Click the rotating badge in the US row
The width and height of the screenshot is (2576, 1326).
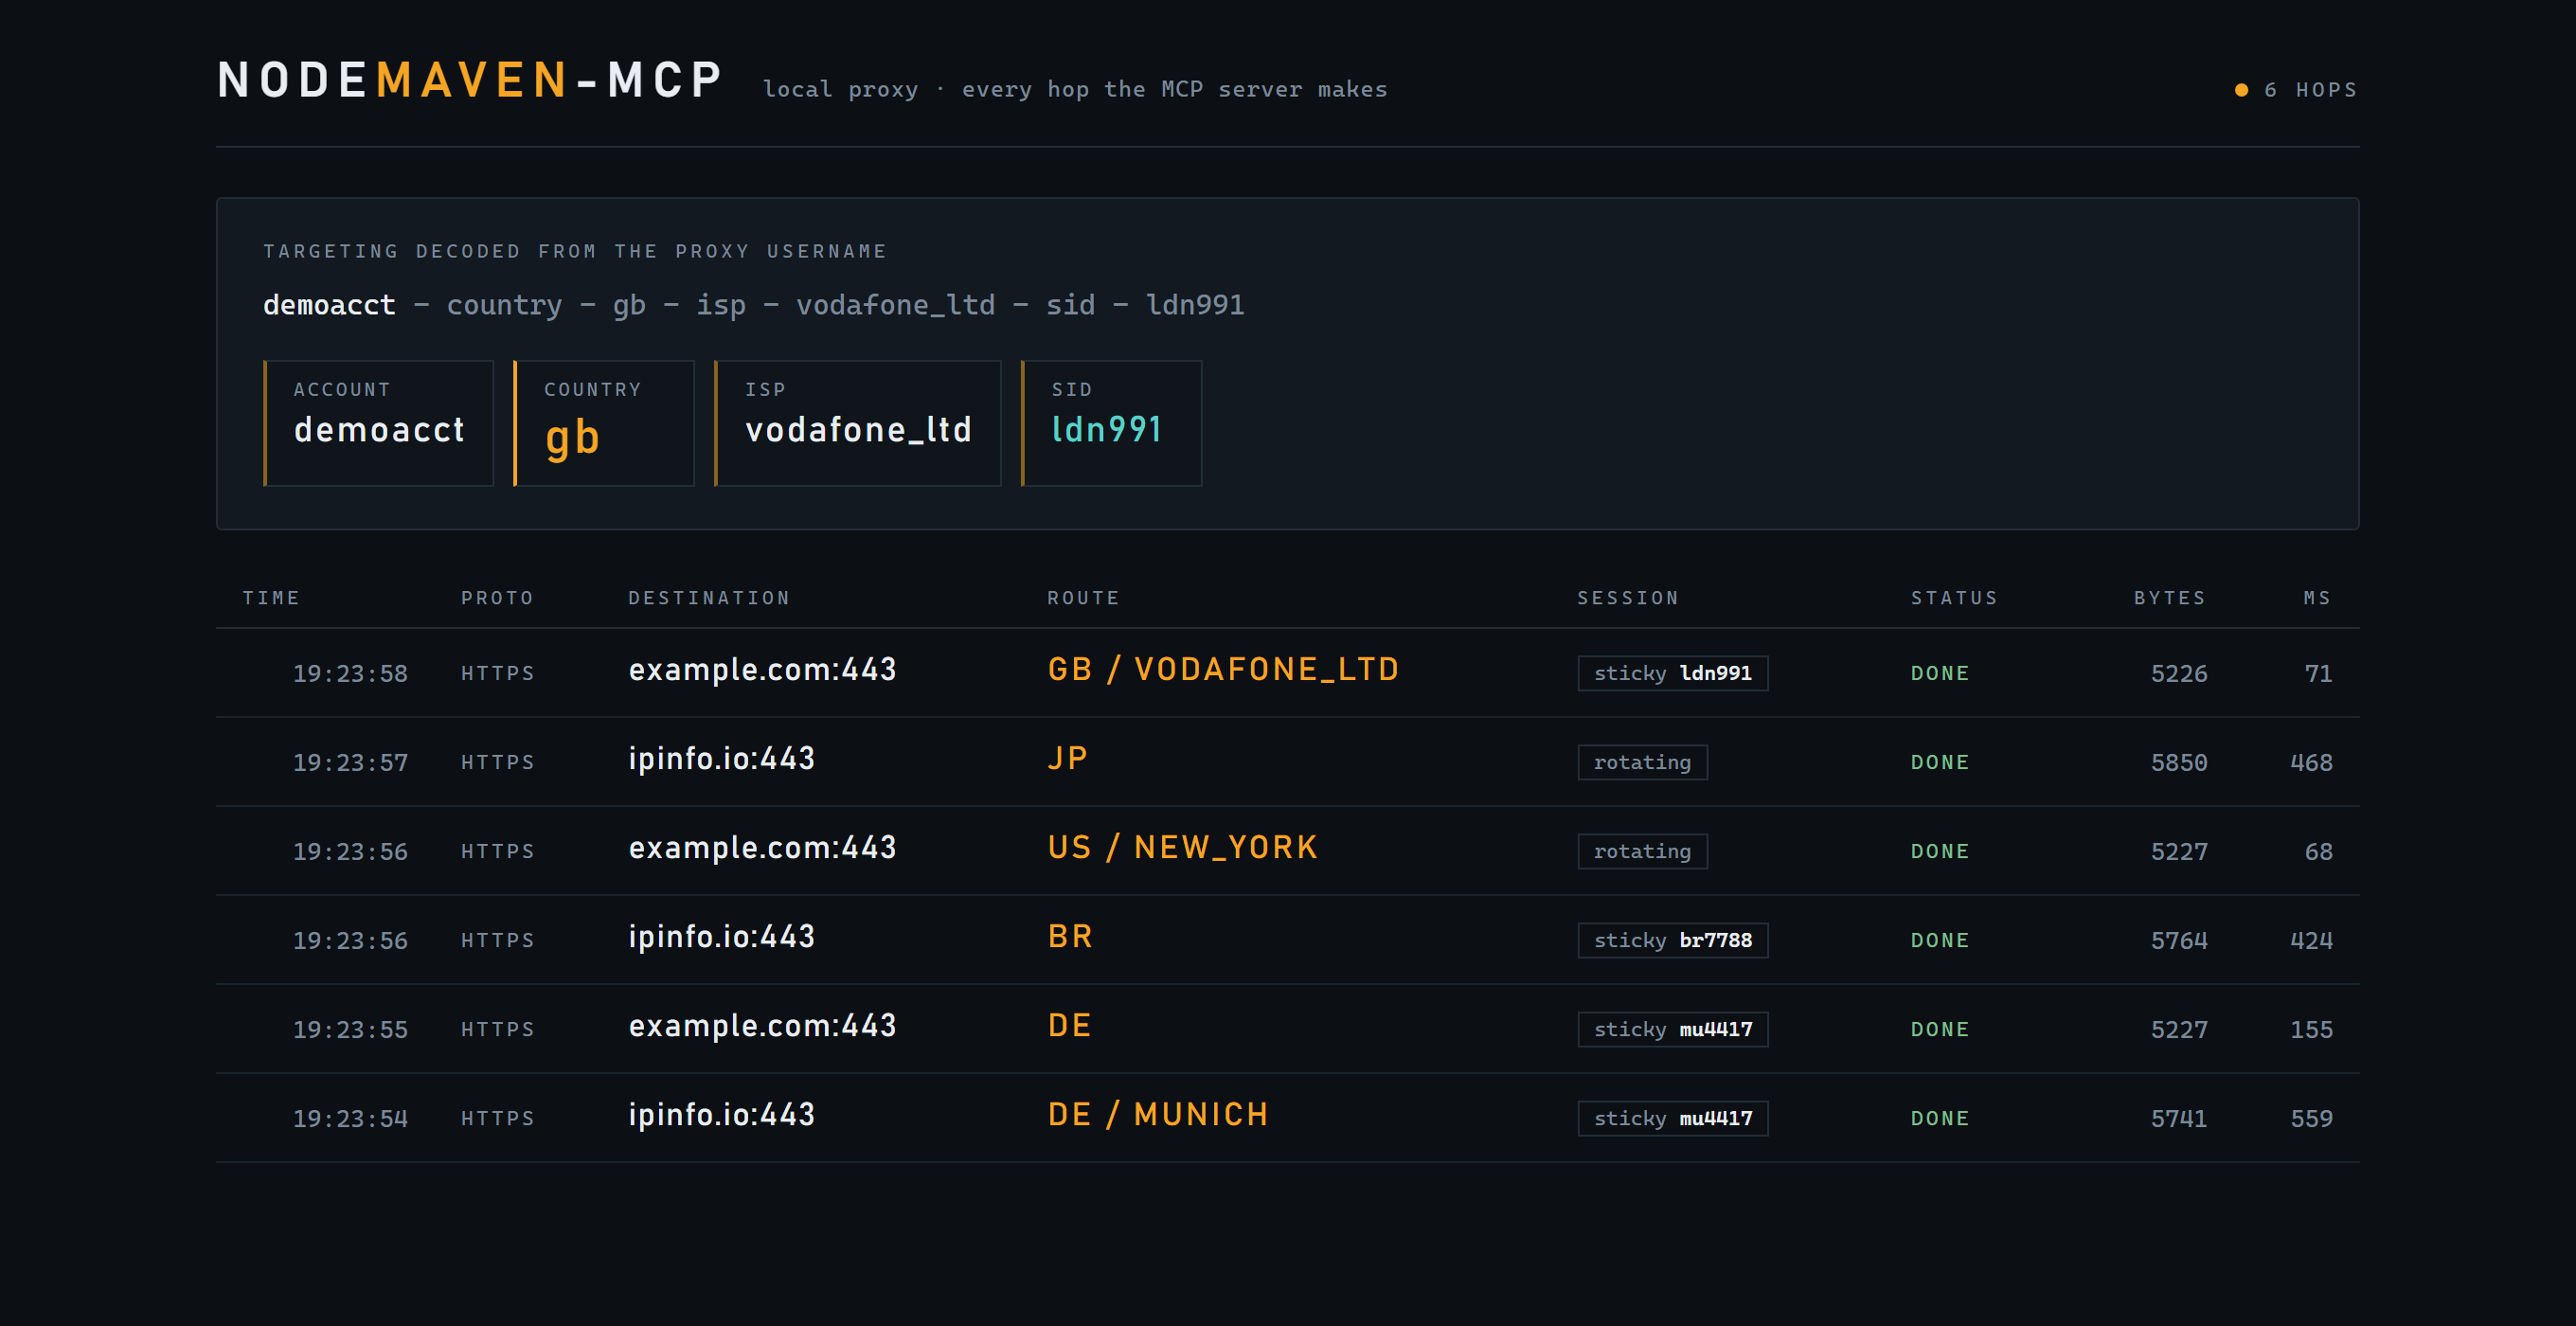[x=1642, y=851]
